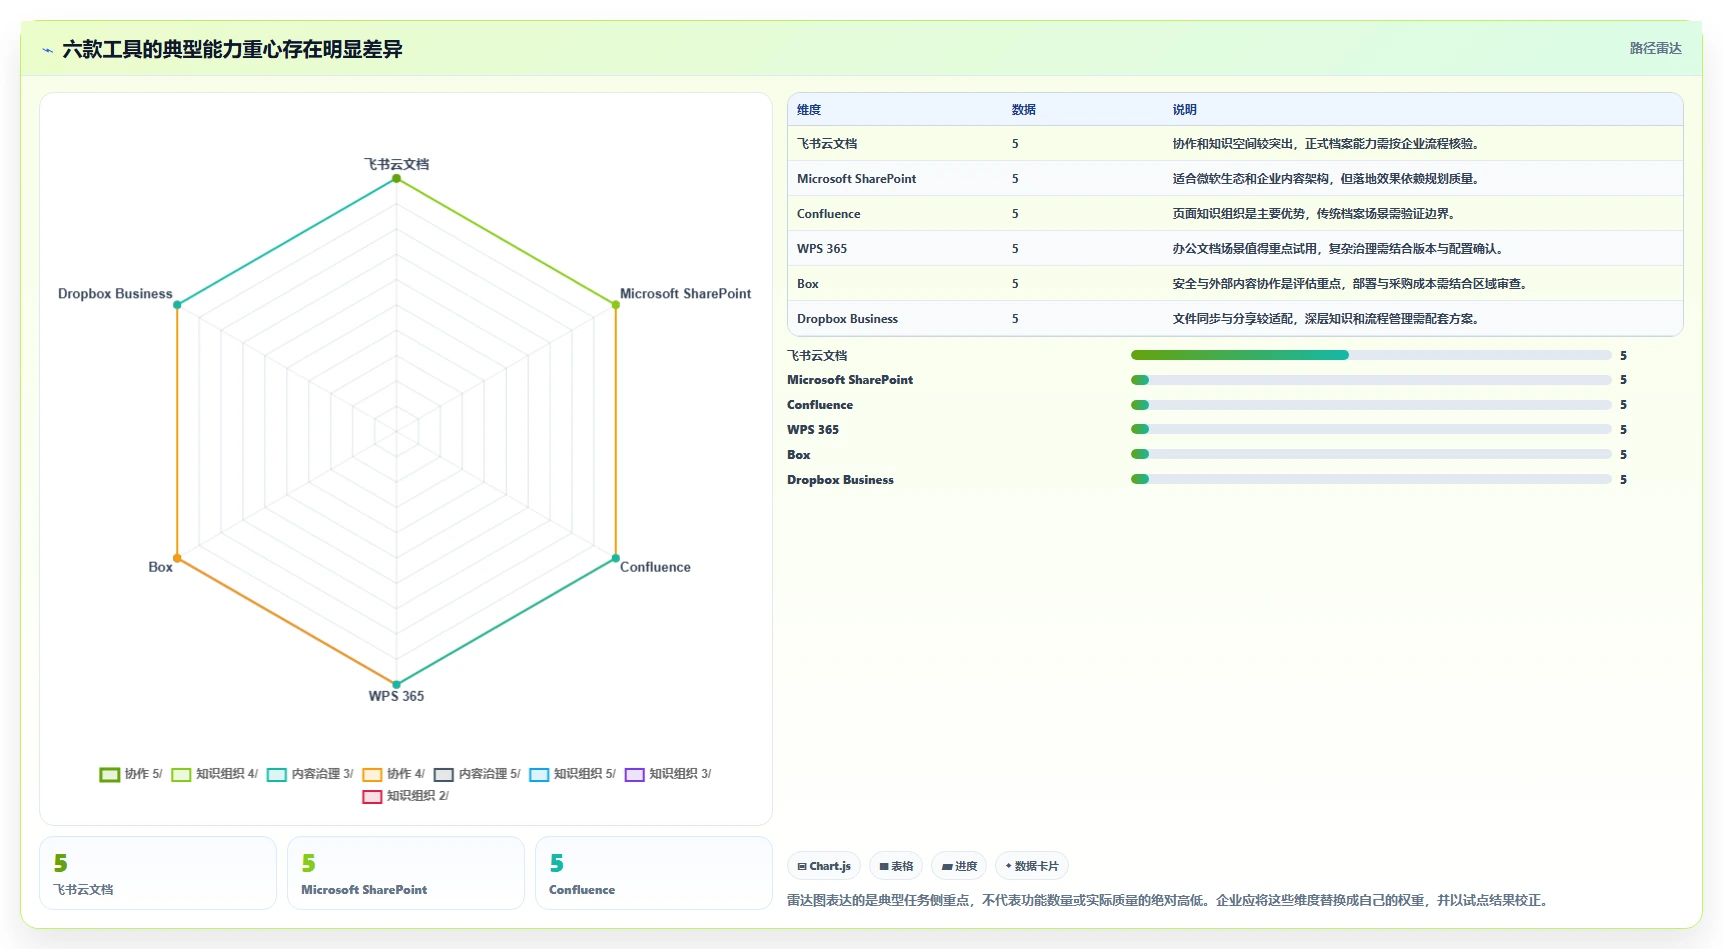Click the title 六款工具的典型能力重心存在明显差异

point(232,49)
